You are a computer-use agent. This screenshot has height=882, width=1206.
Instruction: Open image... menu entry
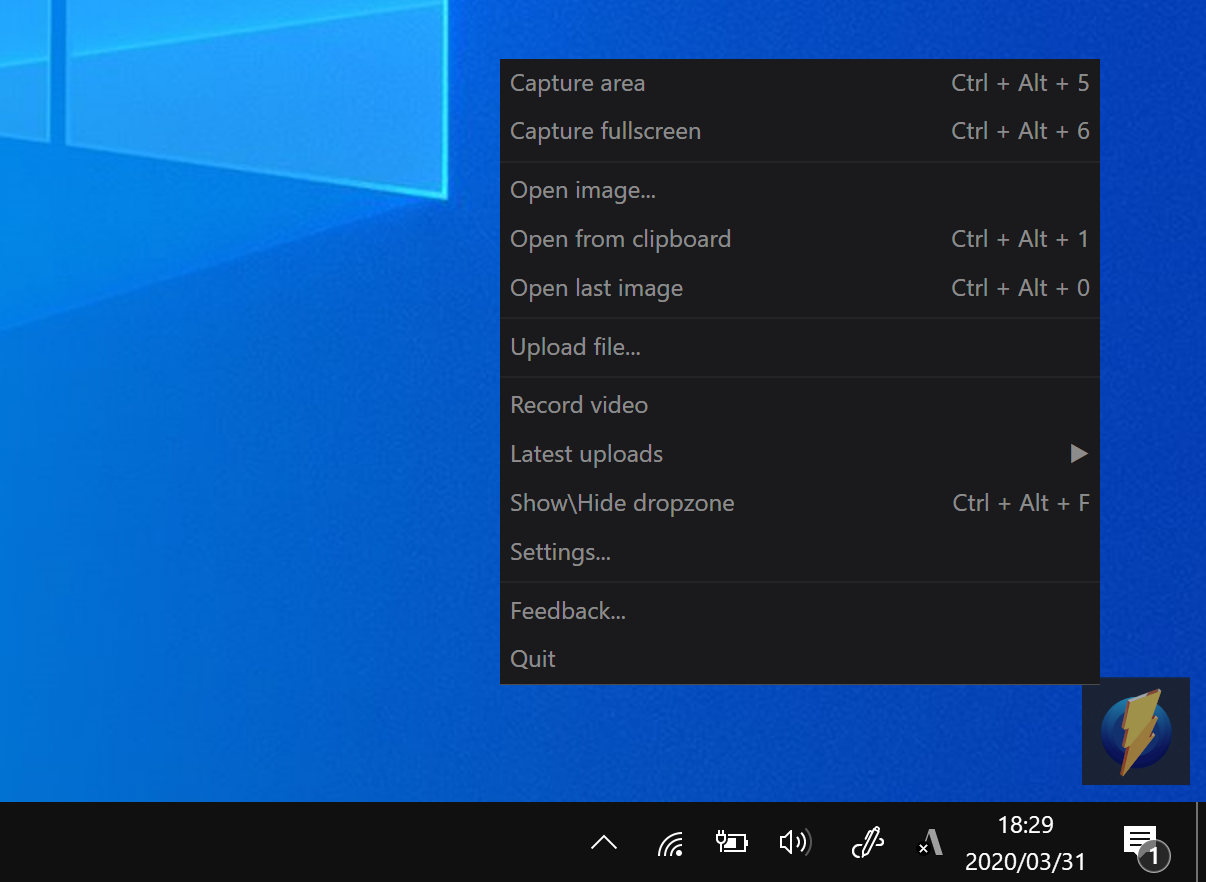pos(799,190)
